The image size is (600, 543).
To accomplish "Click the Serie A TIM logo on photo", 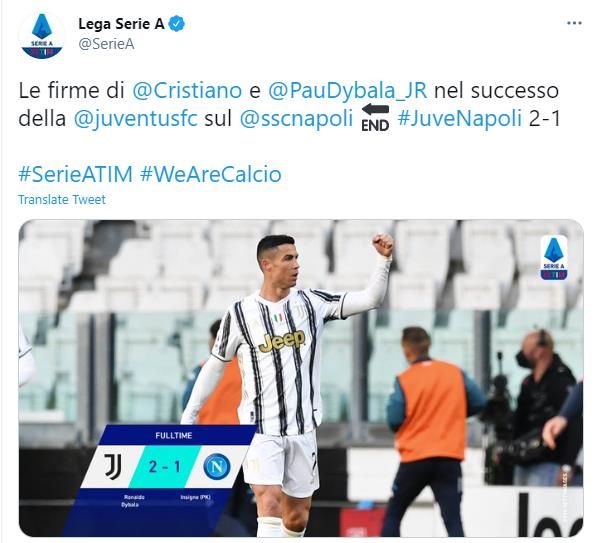I will coord(554,258).
